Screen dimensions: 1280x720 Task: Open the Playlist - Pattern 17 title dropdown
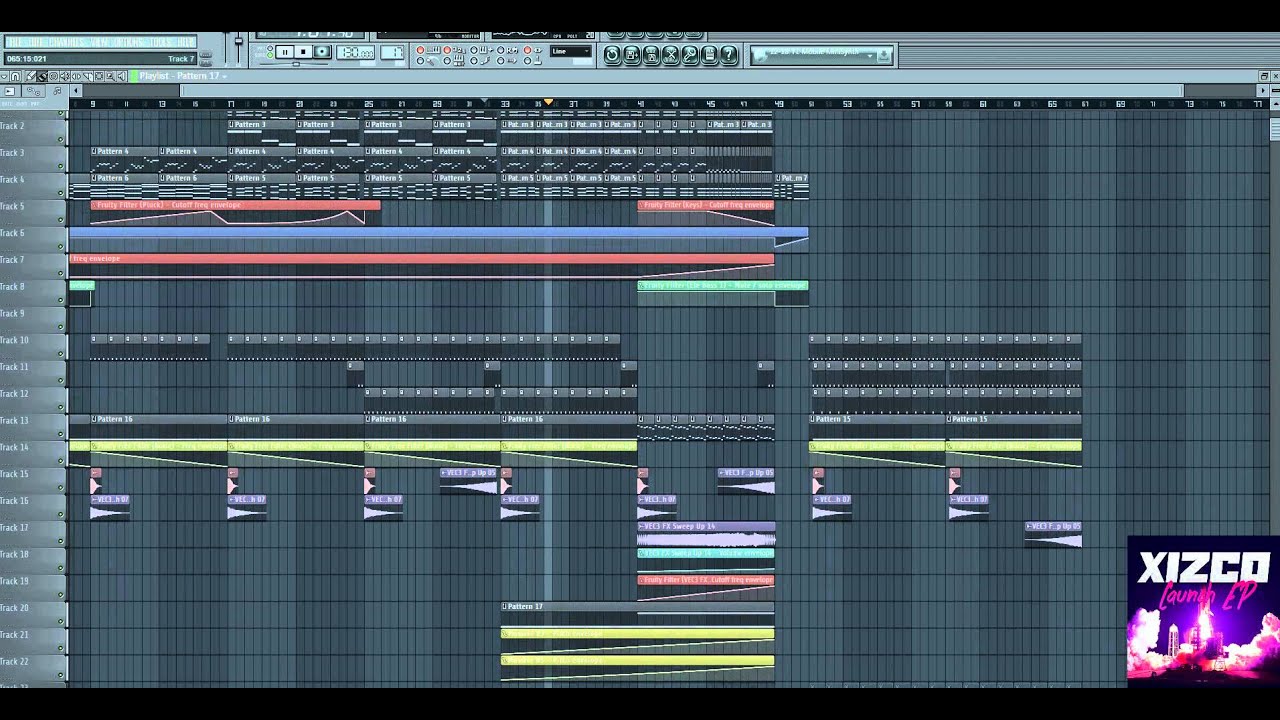click(183, 76)
